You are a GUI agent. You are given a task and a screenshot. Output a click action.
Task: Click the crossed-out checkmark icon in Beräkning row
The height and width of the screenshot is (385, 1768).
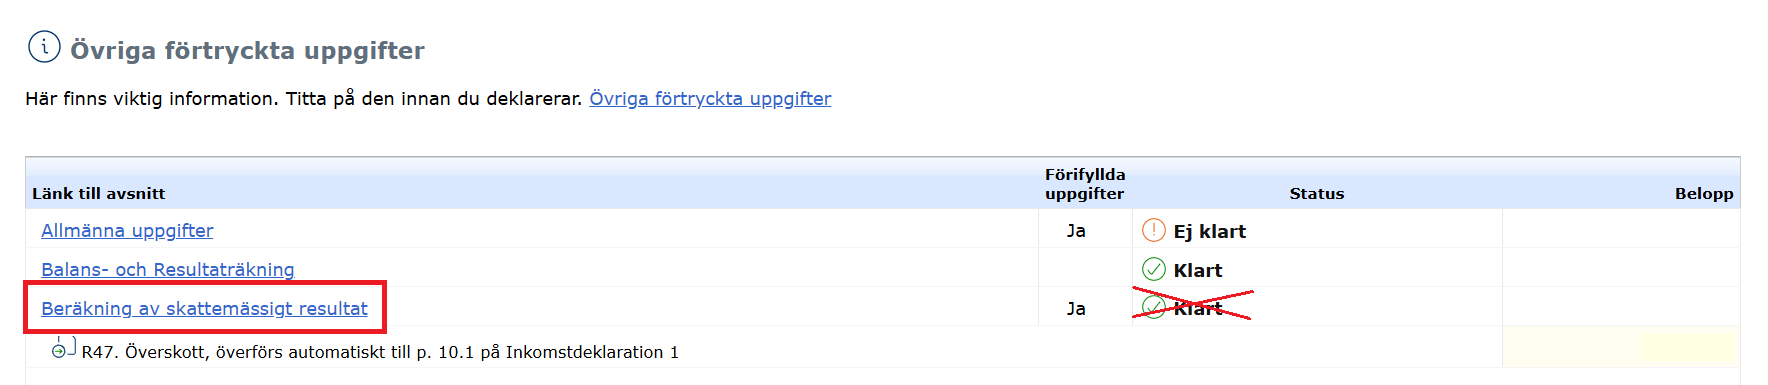(1154, 308)
